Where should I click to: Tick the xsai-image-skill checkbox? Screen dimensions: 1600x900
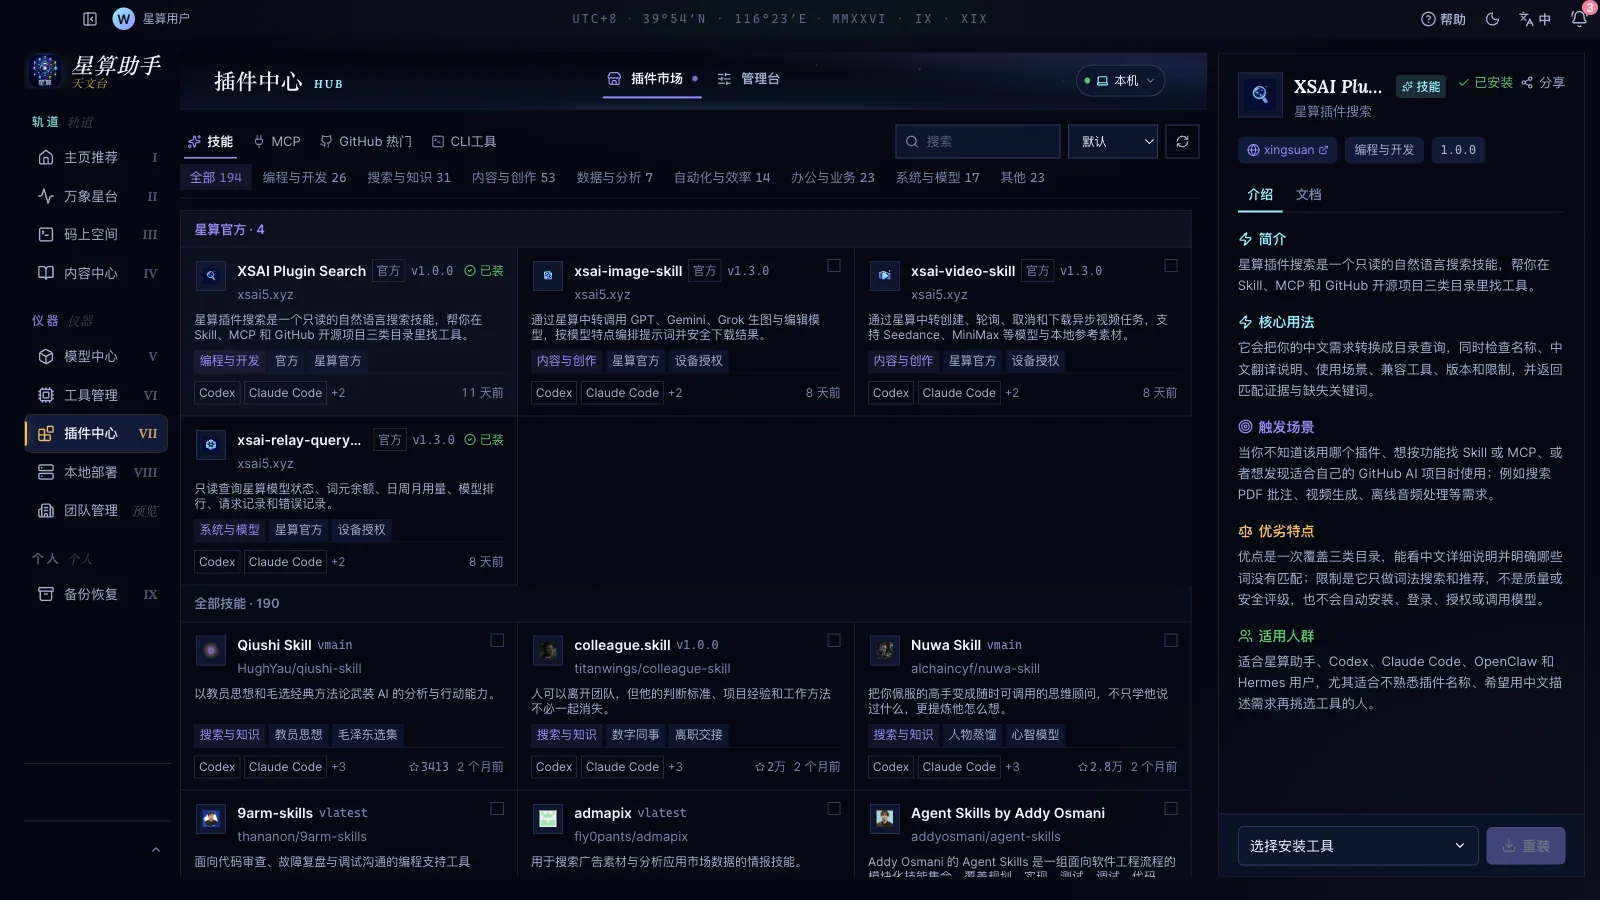coord(834,266)
